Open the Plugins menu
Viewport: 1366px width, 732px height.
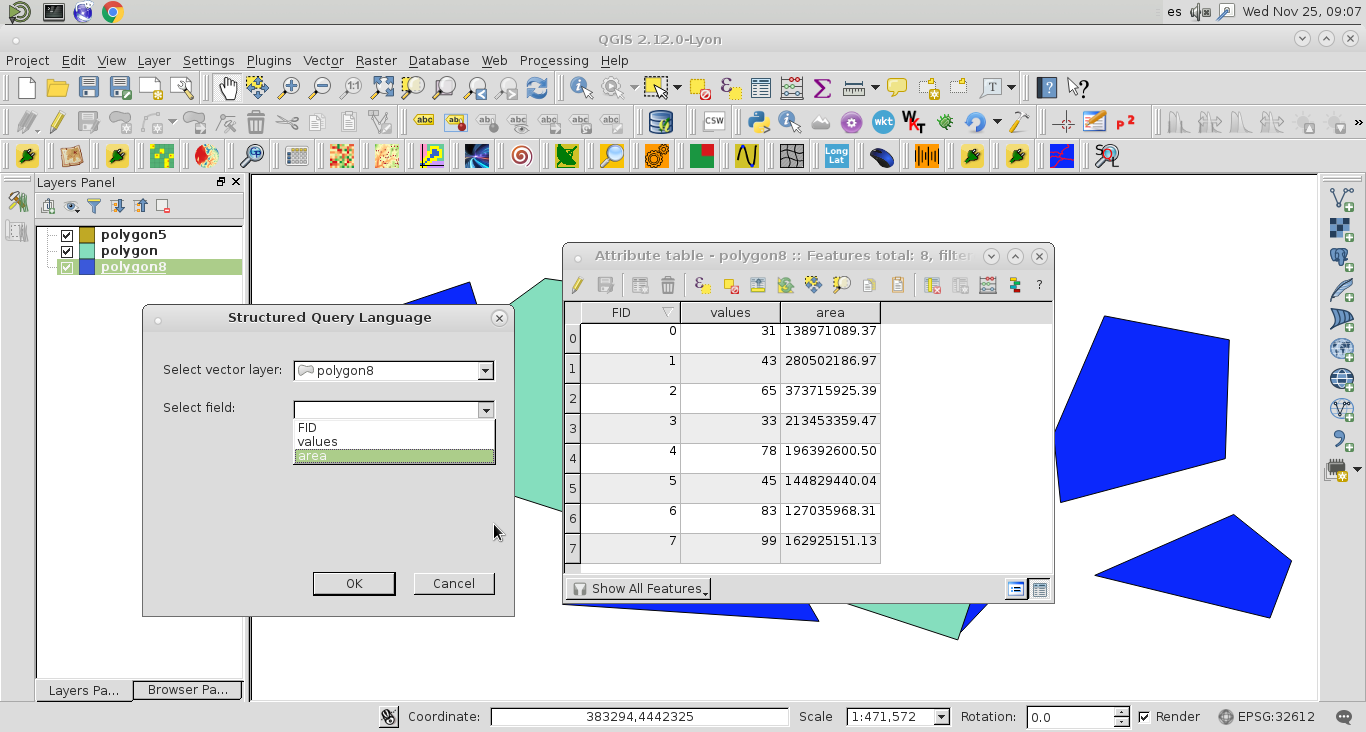(x=269, y=61)
